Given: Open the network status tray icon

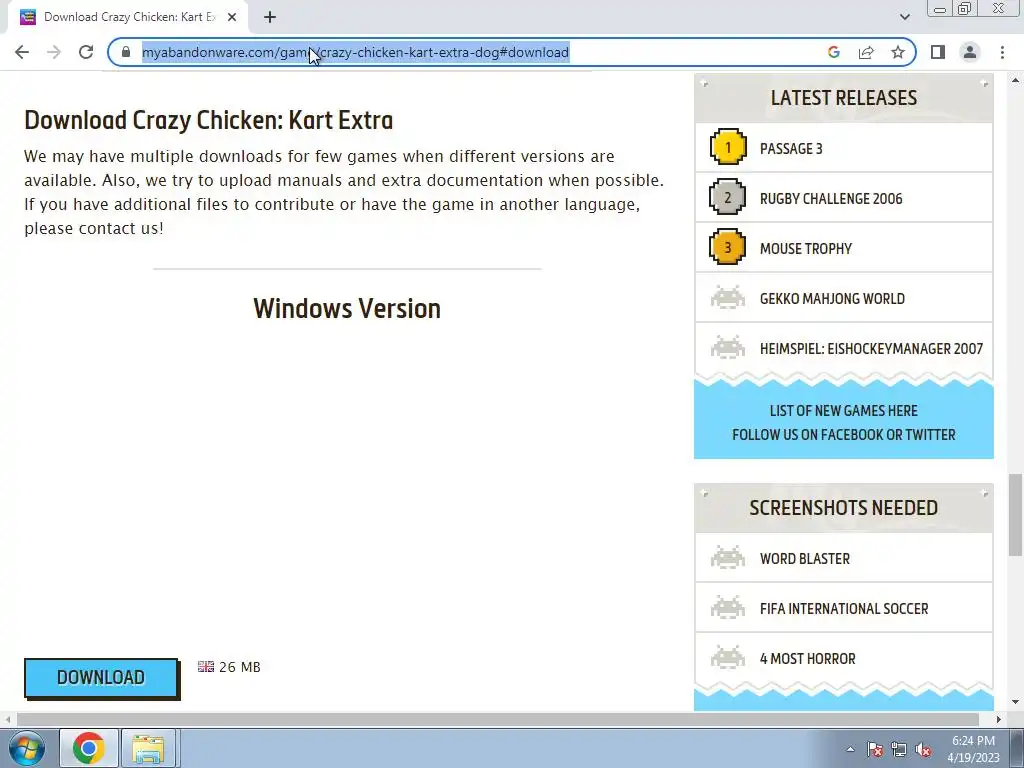Looking at the screenshot, I should coord(899,750).
